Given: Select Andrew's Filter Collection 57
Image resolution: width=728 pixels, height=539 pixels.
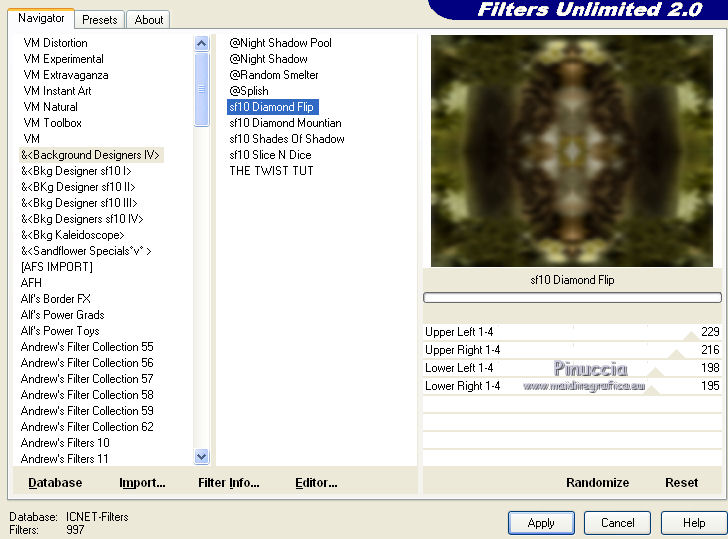Looking at the screenshot, I should 87,379.
